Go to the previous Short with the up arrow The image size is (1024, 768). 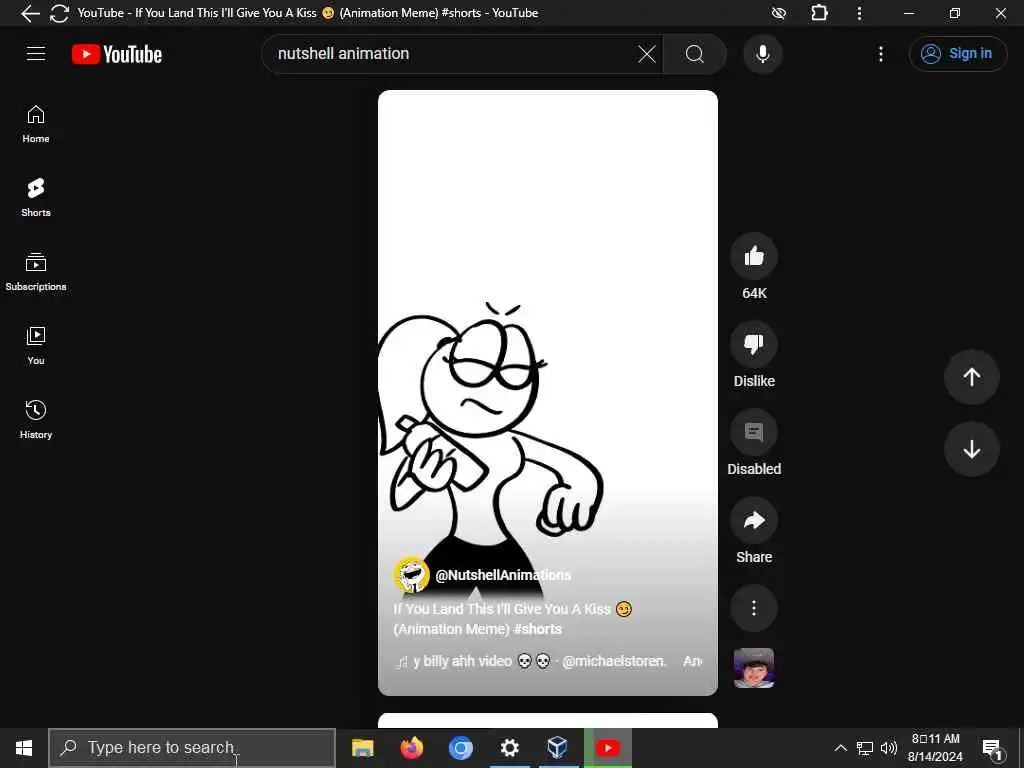pos(971,377)
